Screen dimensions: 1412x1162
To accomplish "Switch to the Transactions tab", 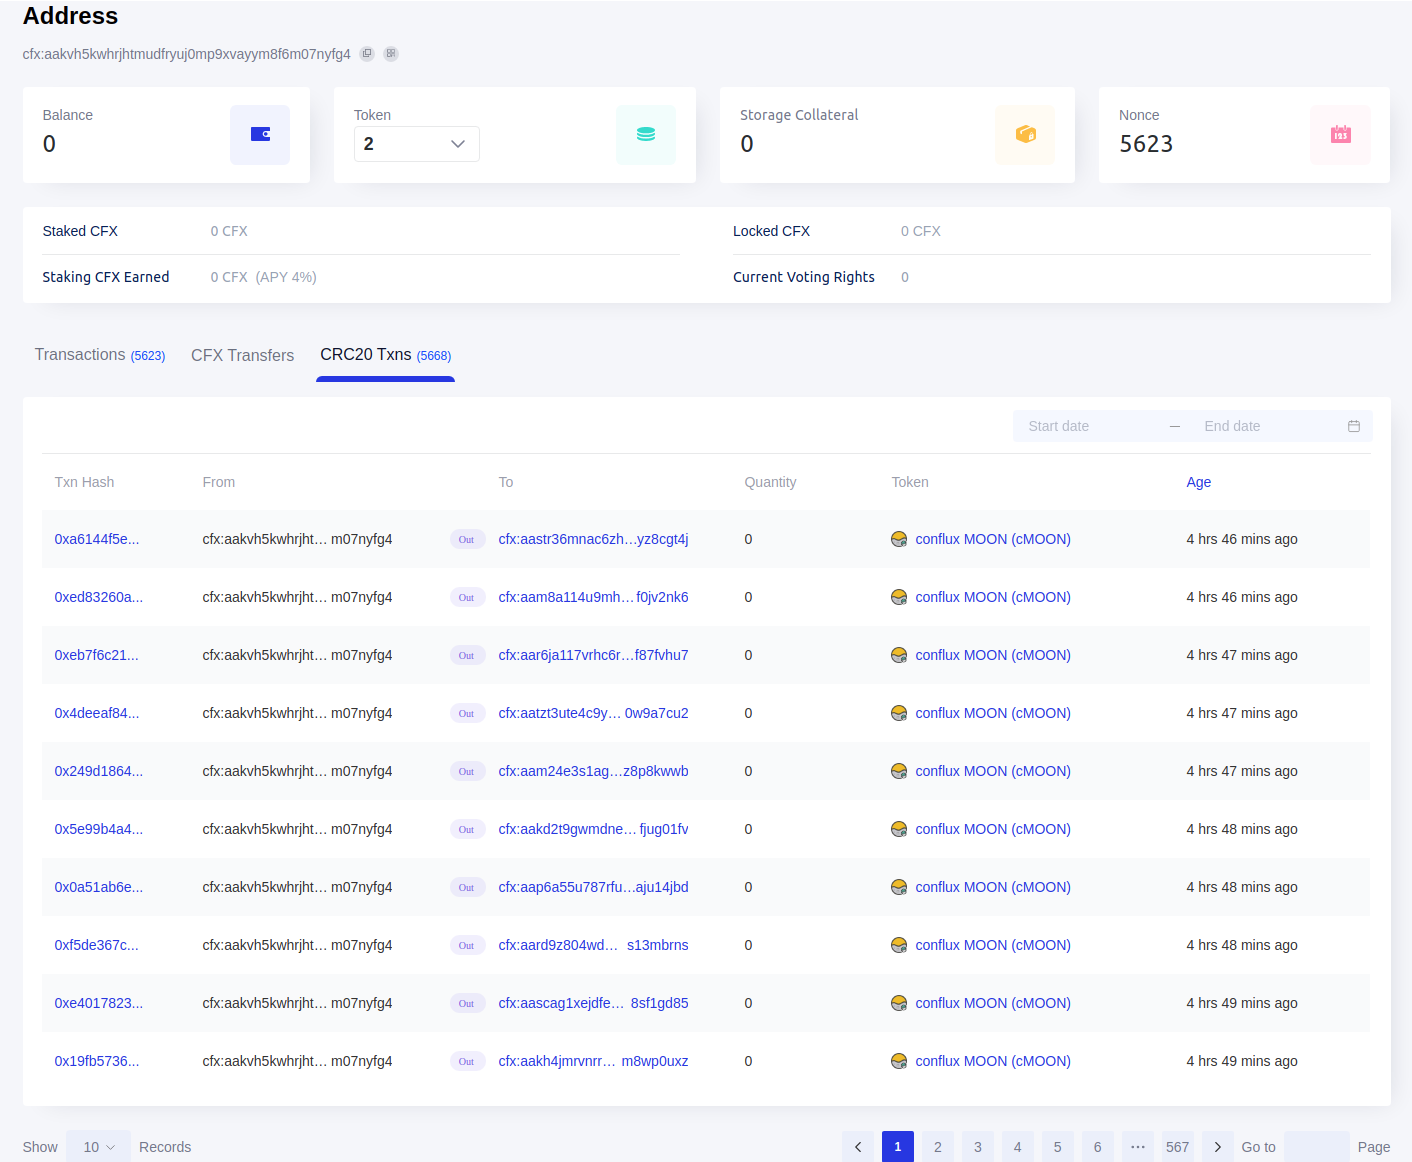I will (100, 355).
